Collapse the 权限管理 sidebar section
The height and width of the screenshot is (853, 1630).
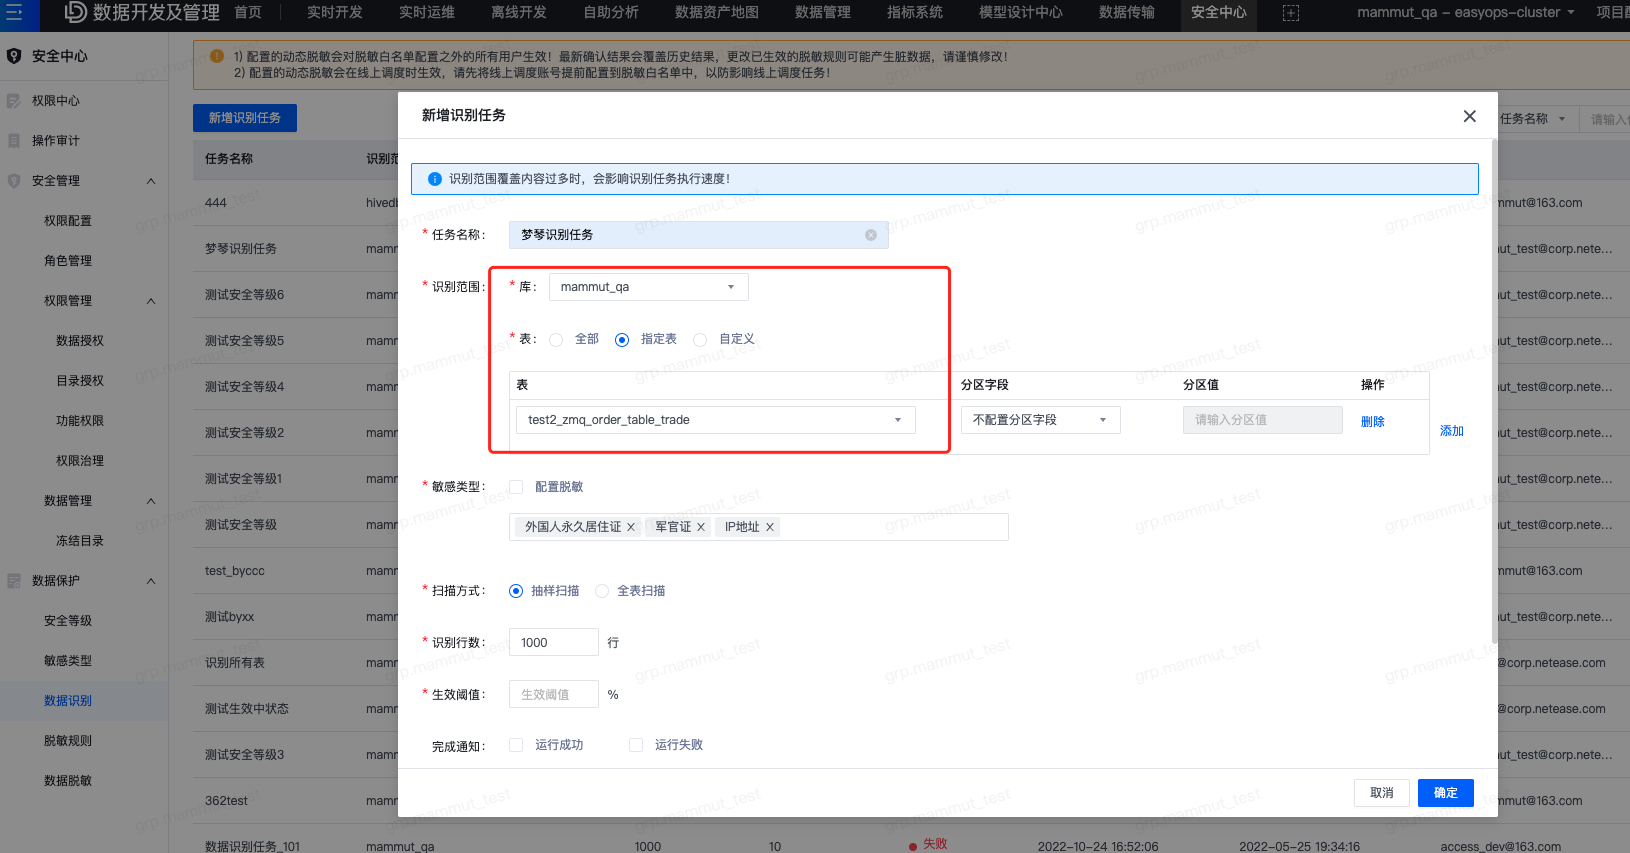click(151, 301)
